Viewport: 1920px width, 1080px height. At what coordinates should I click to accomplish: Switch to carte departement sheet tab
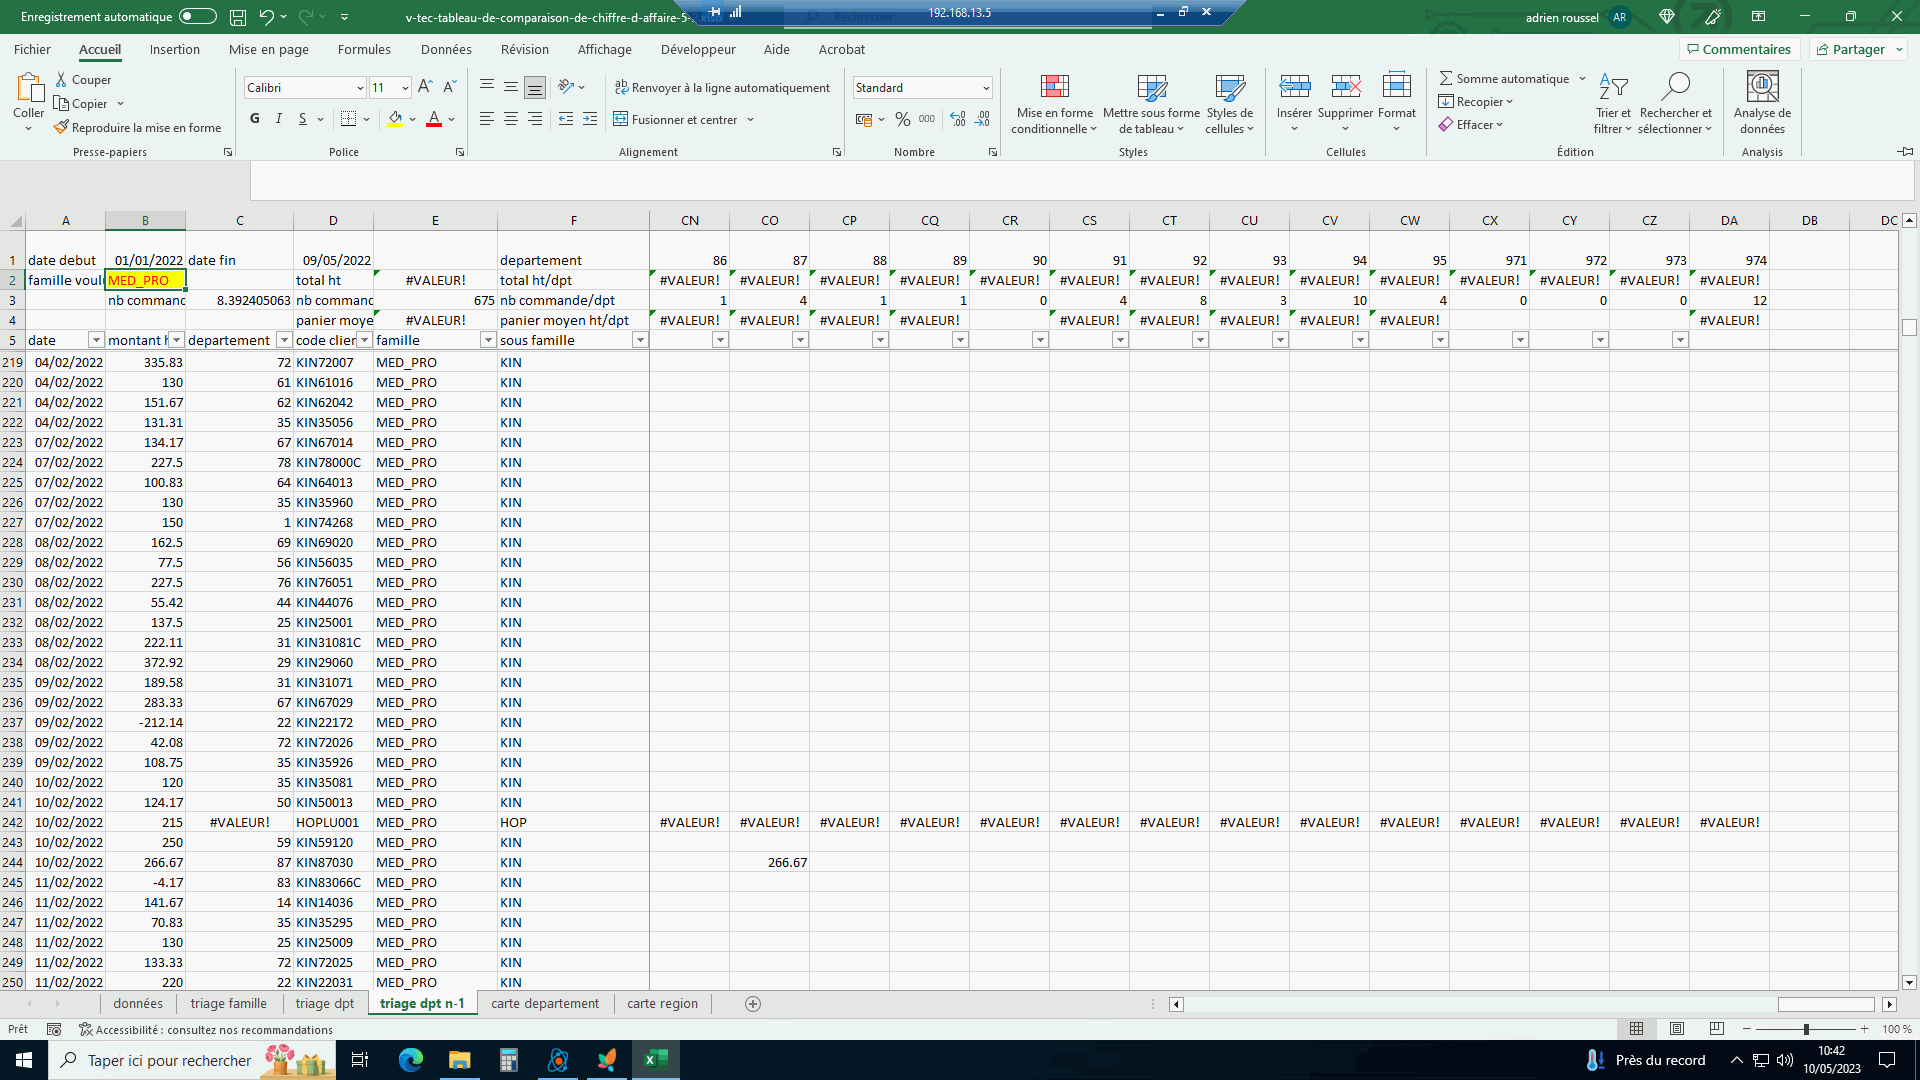[545, 1004]
